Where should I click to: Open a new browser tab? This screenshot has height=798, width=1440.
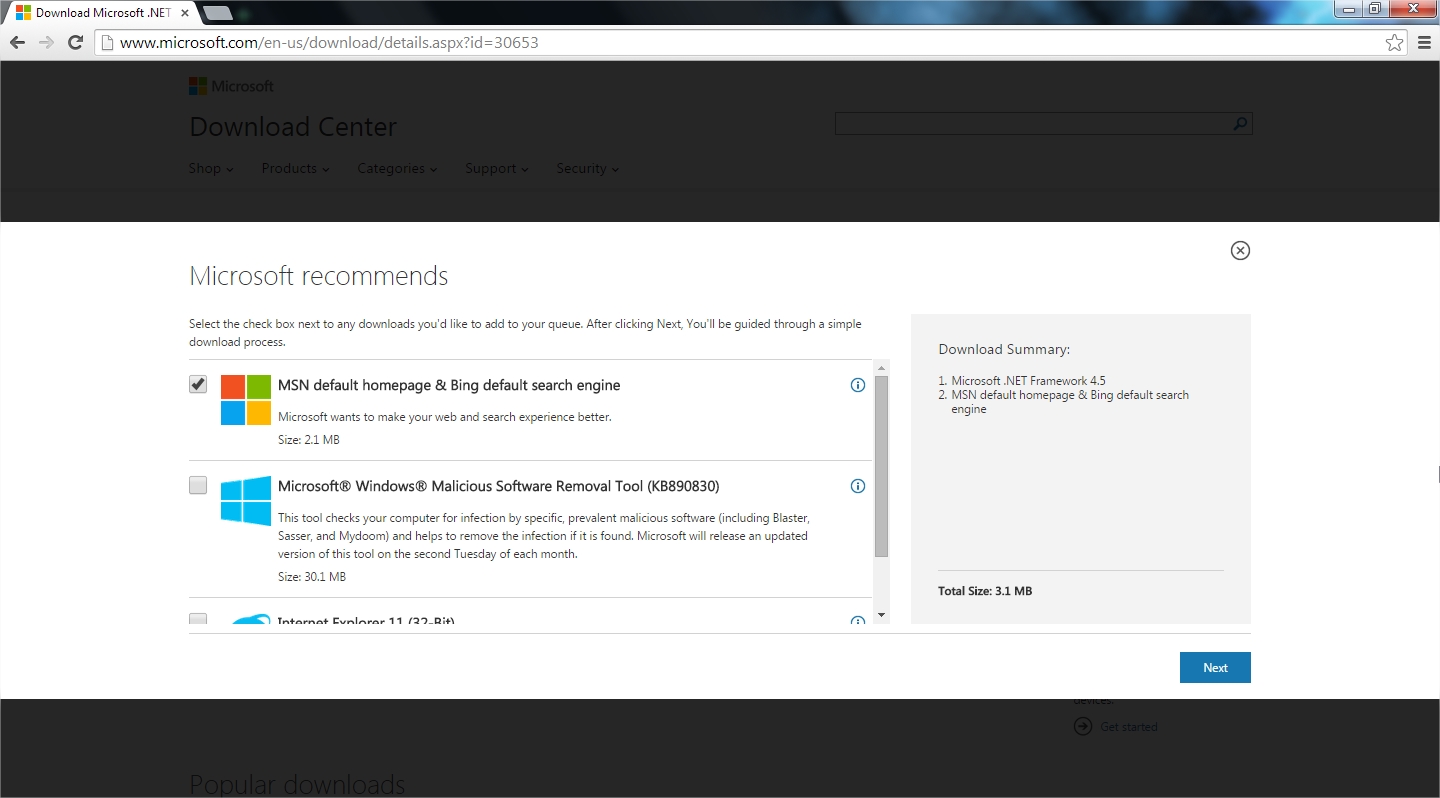(x=217, y=13)
